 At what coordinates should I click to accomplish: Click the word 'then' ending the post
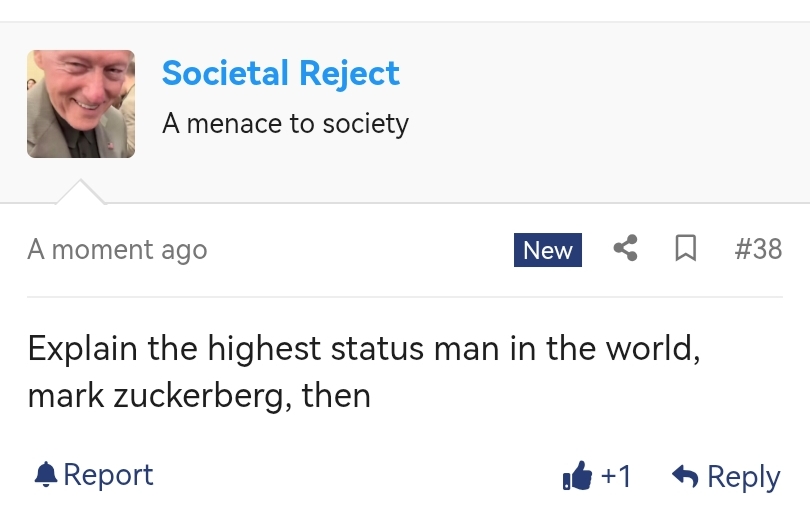coord(337,396)
